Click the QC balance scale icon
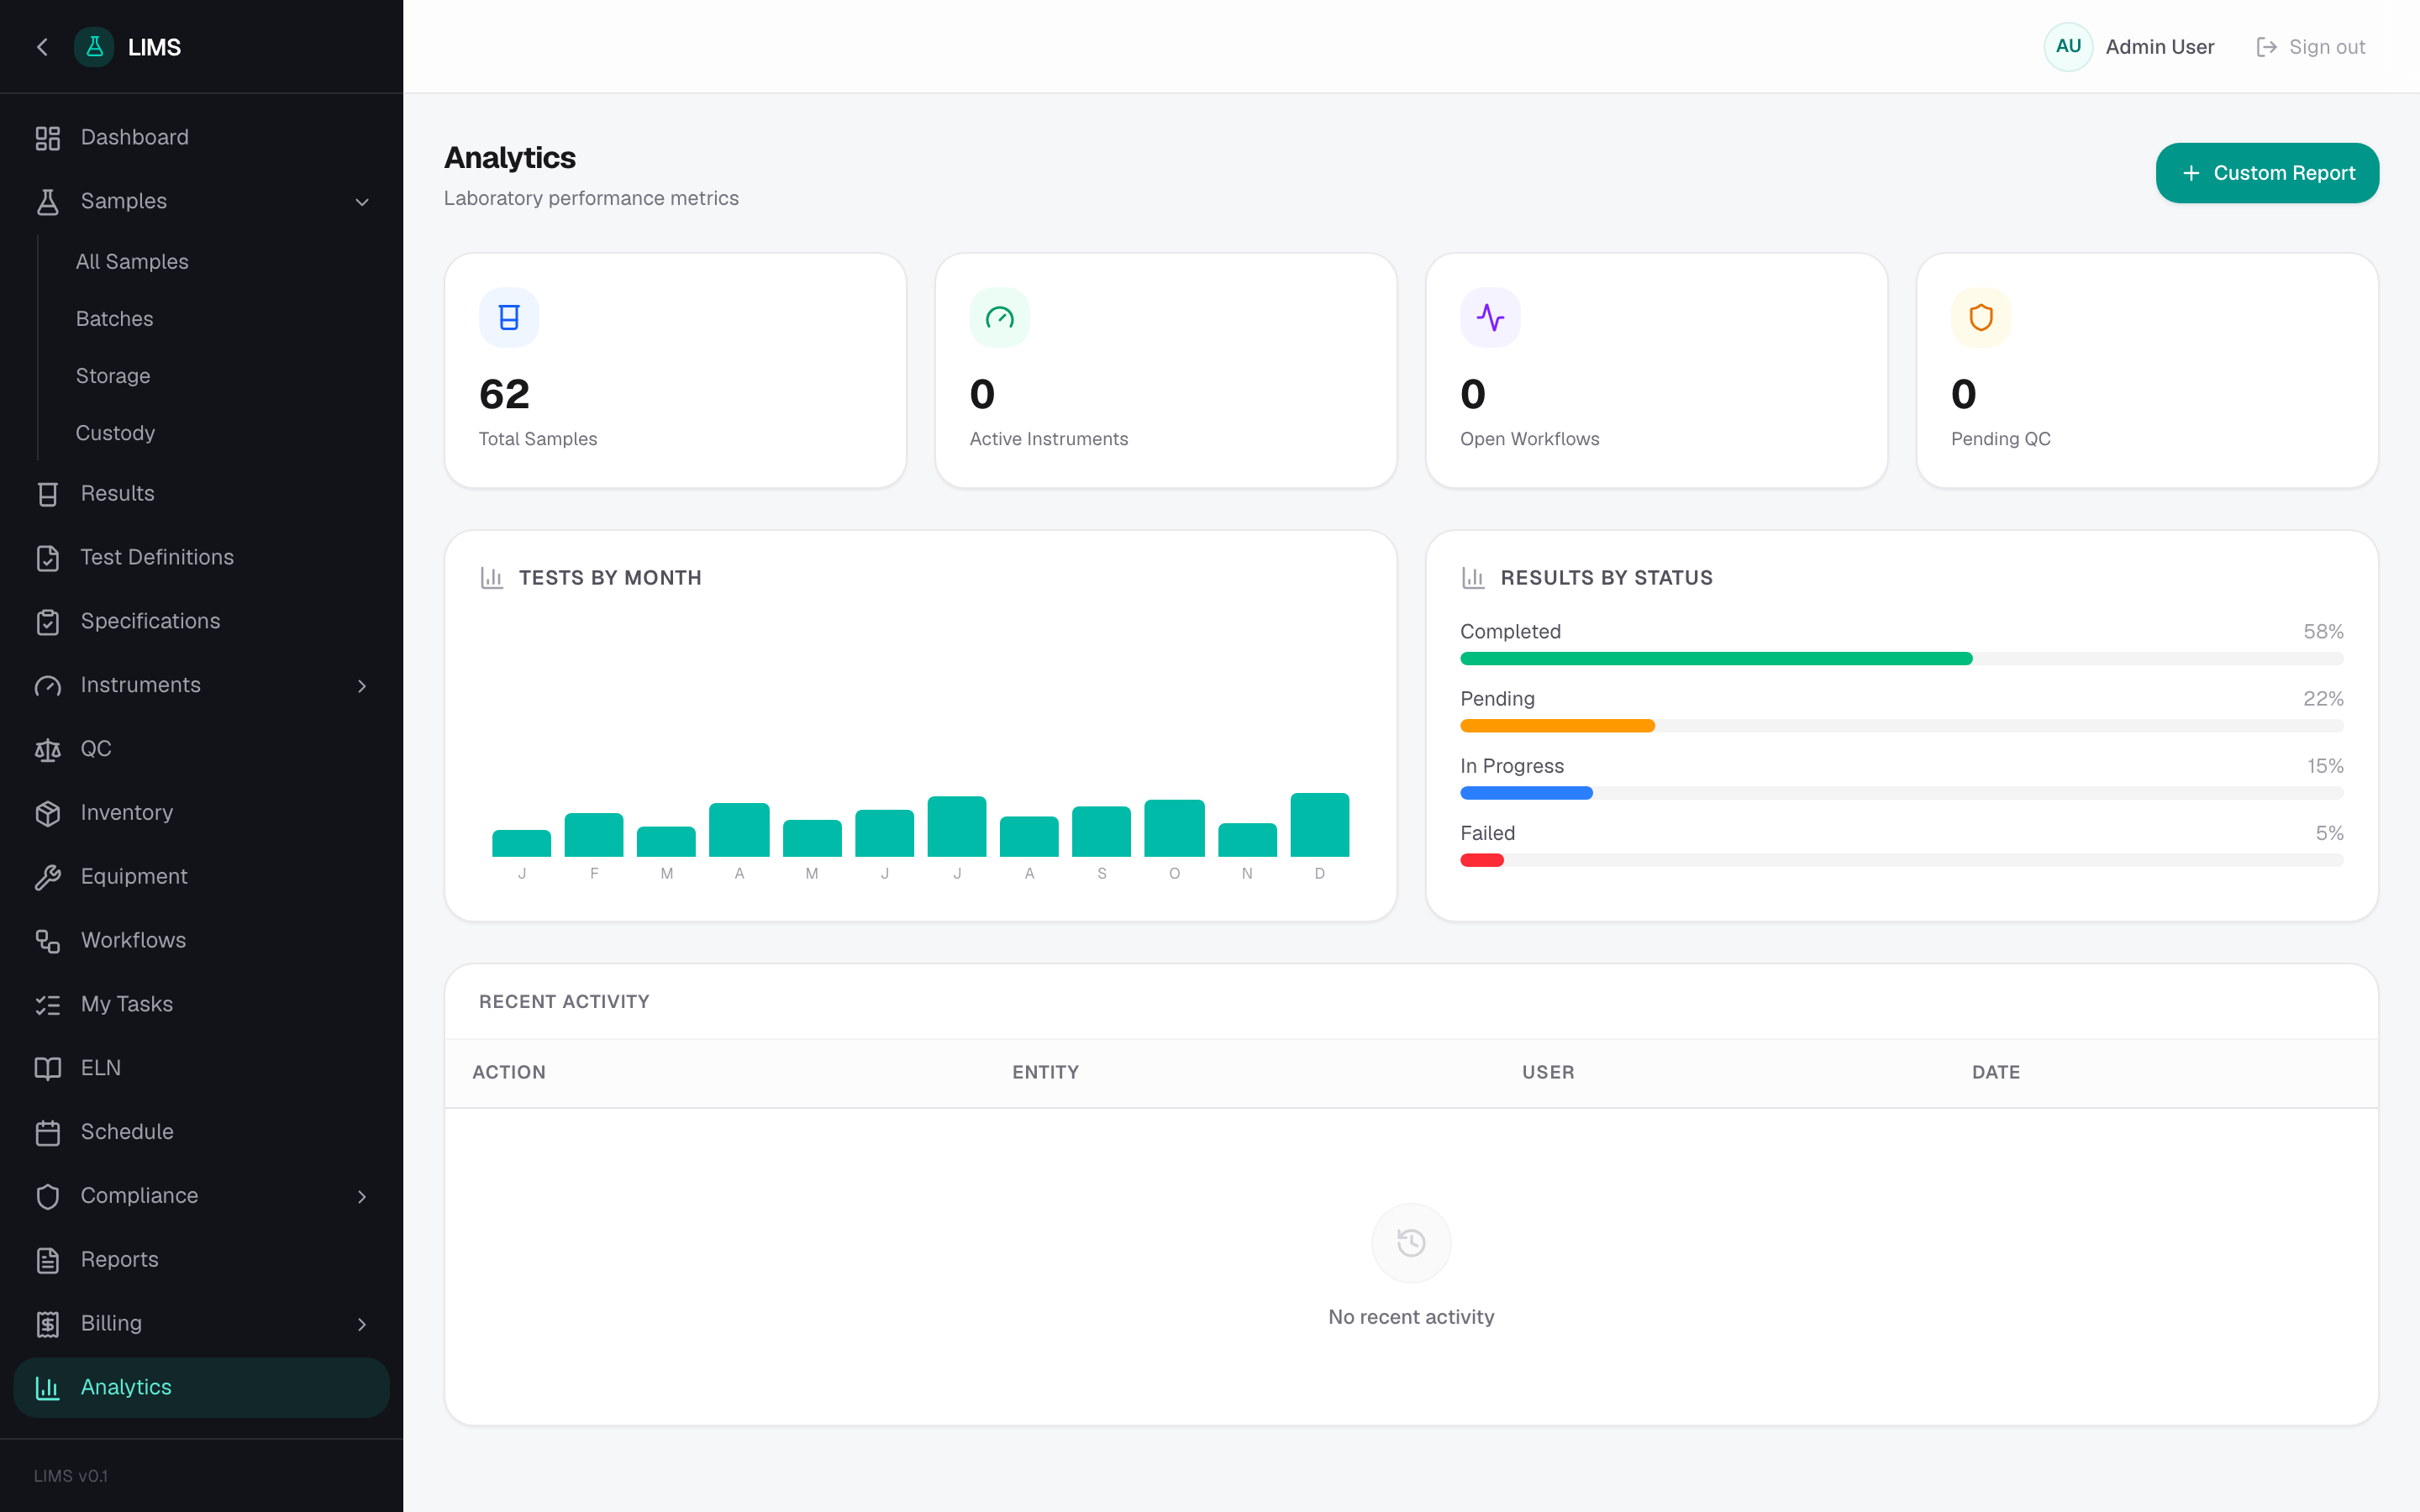Viewport: 2420px width, 1512px height. pyautogui.click(x=48, y=750)
